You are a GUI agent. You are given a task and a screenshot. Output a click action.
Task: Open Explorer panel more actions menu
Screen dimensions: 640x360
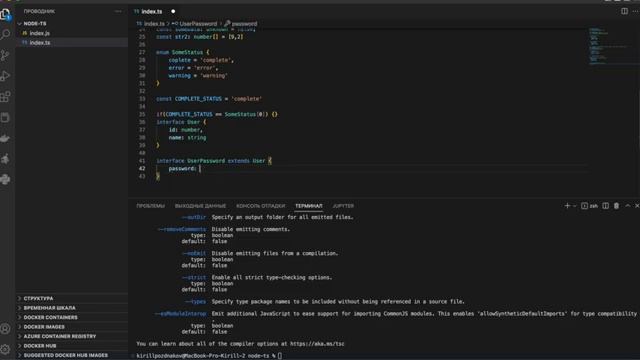(118, 11)
